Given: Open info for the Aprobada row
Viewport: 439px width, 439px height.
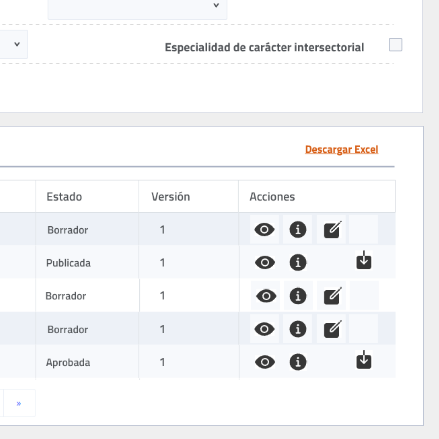Looking at the screenshot, I should coord(298,362).
